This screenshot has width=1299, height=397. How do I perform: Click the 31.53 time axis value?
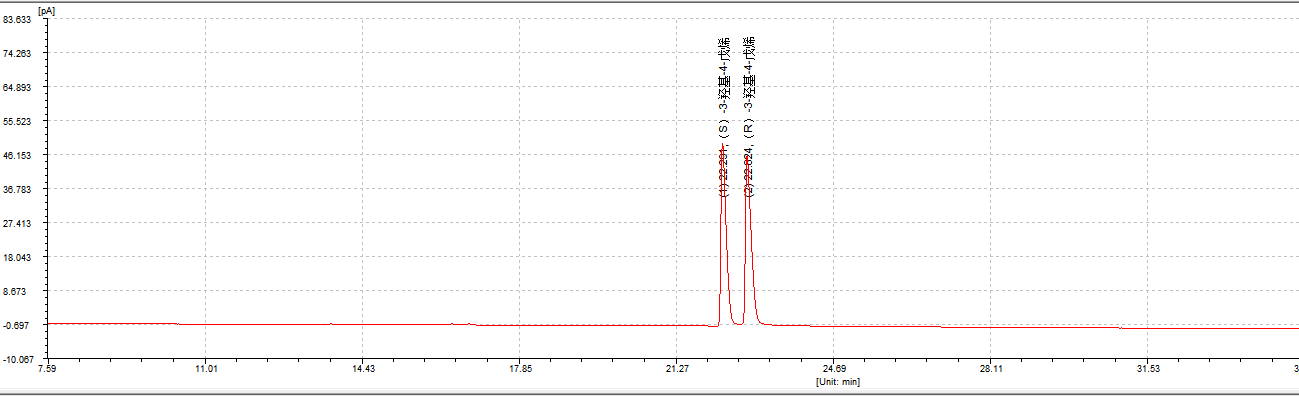(x=1148, y=370)
